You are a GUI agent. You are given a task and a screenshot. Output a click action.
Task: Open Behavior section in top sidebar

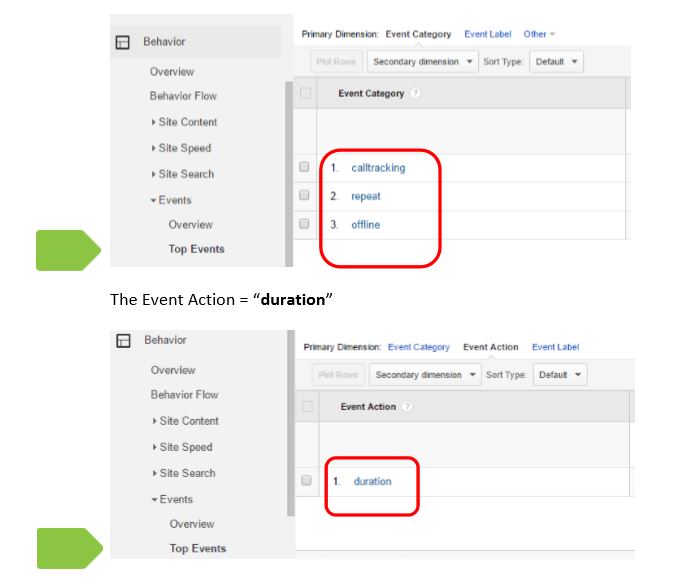[164, 42]
